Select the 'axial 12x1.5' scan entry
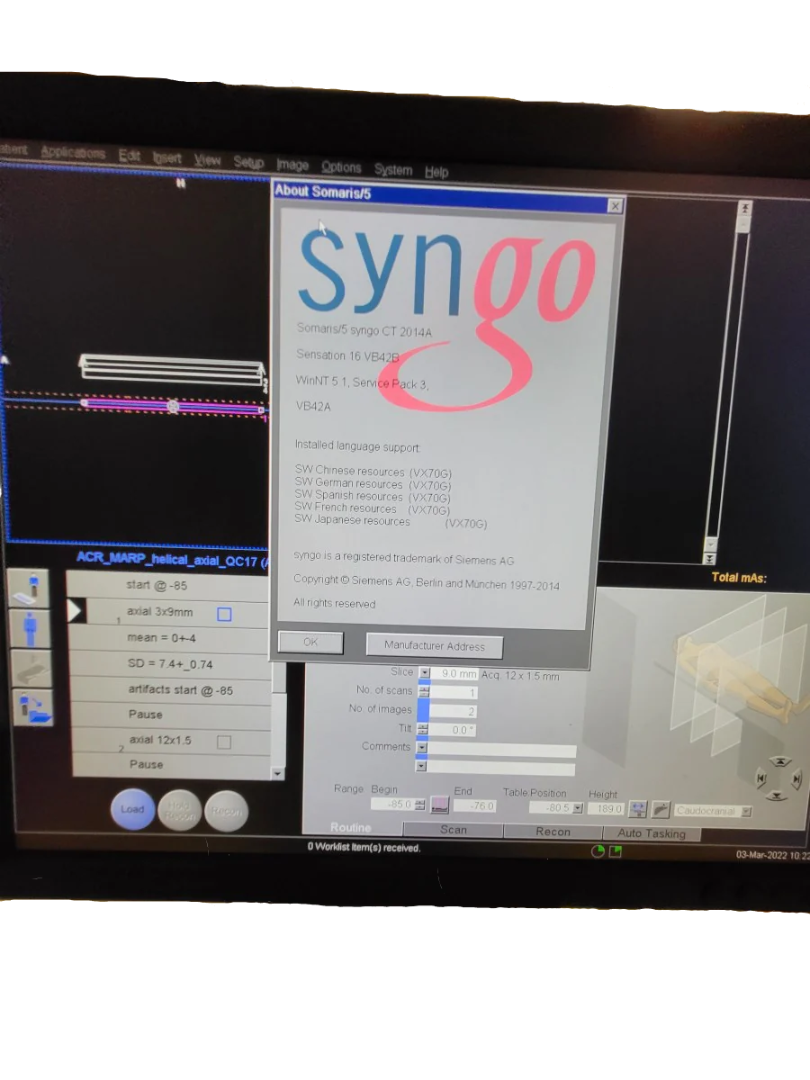The width and height of the screenshot is (810, 1080). click(172, 741)
